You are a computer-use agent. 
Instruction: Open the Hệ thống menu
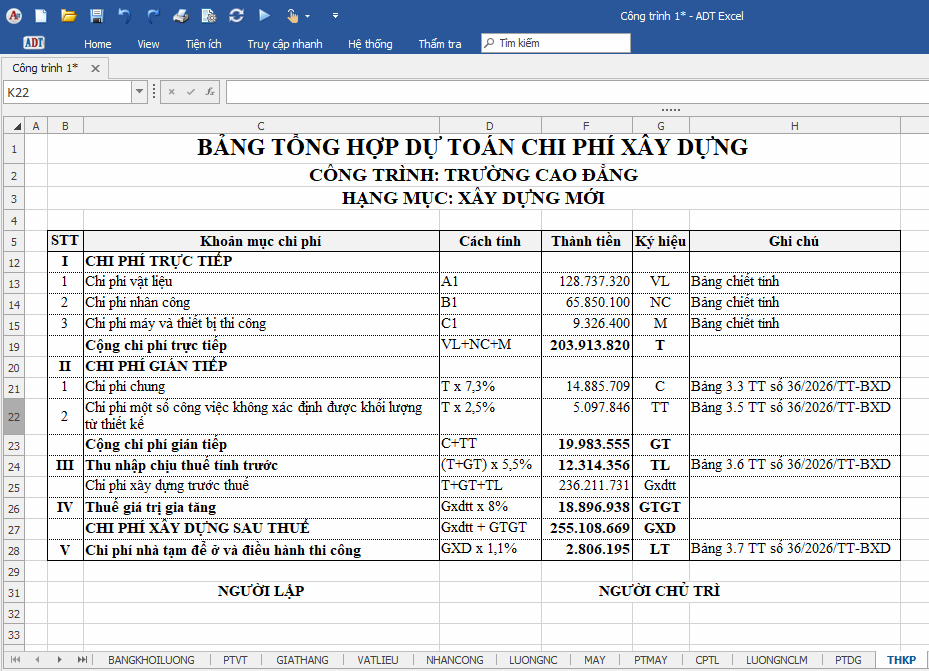[x=370, y=44]
